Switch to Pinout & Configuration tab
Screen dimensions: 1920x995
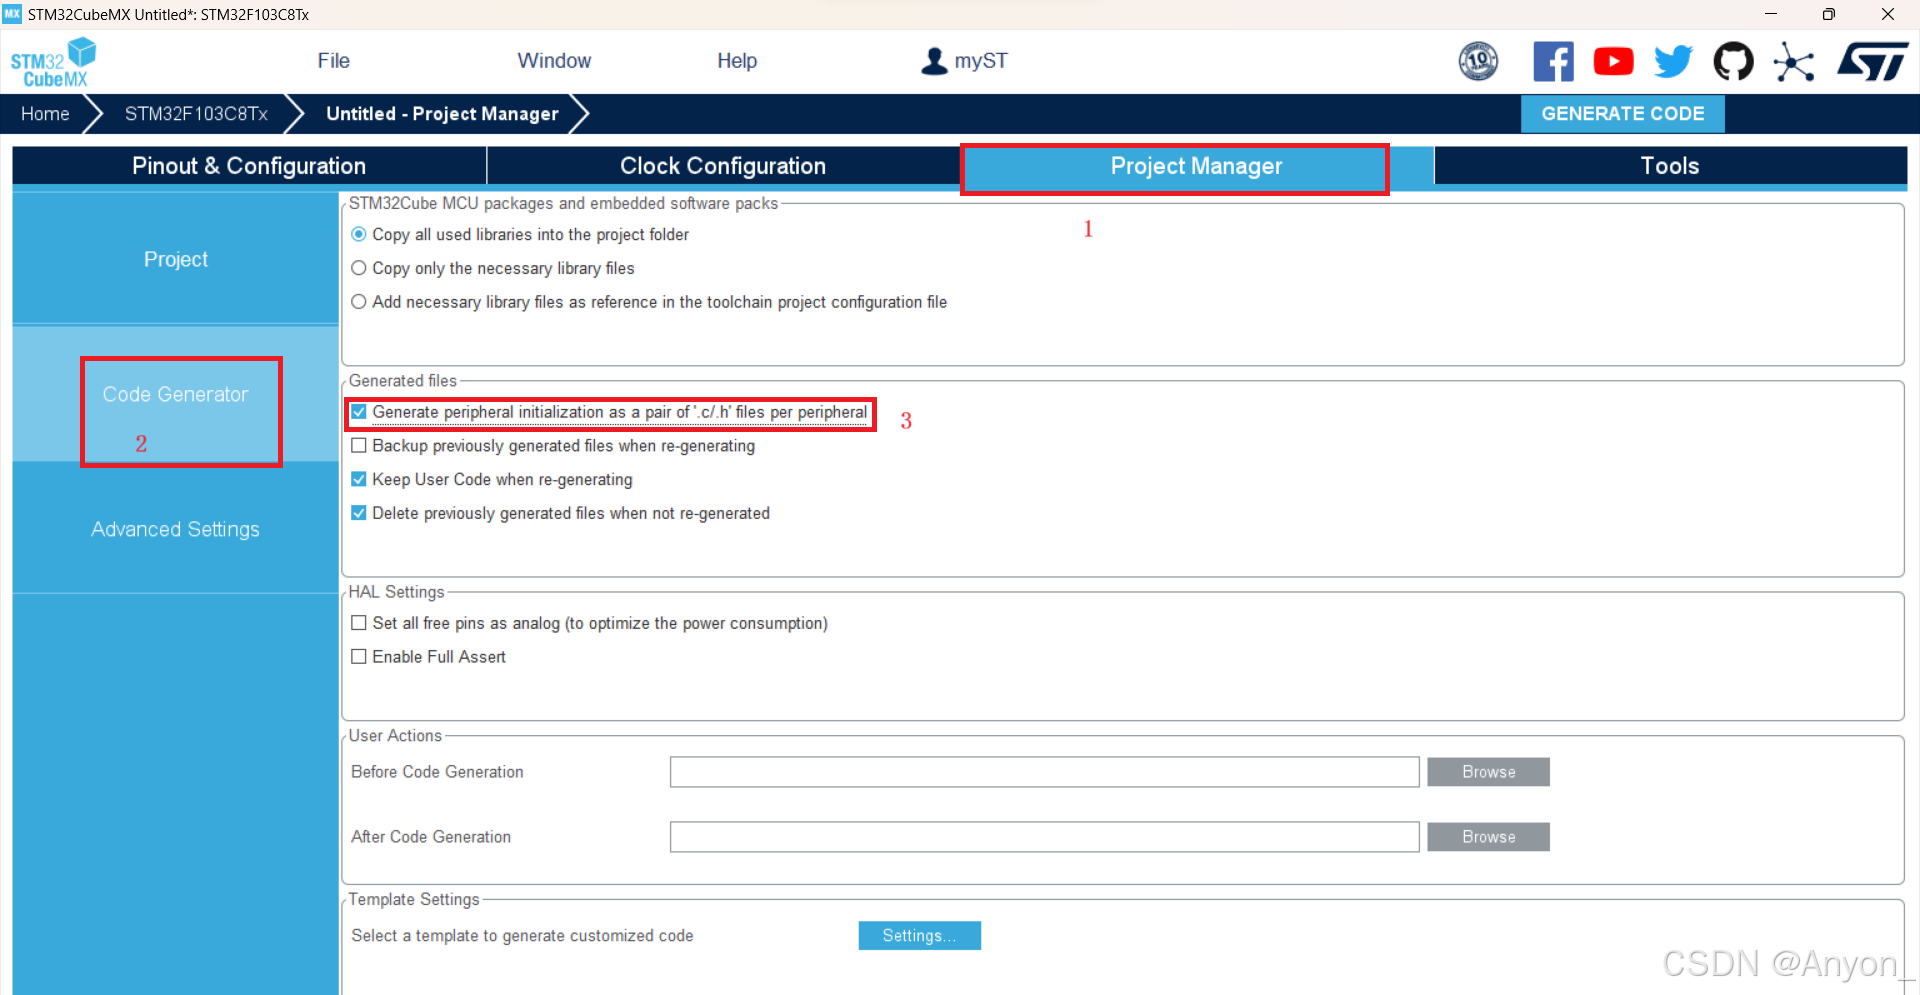(249, 166)
